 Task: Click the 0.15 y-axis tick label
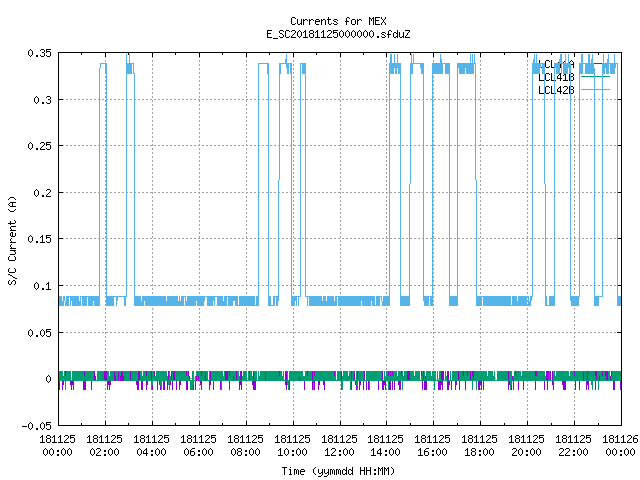point(40,239)
